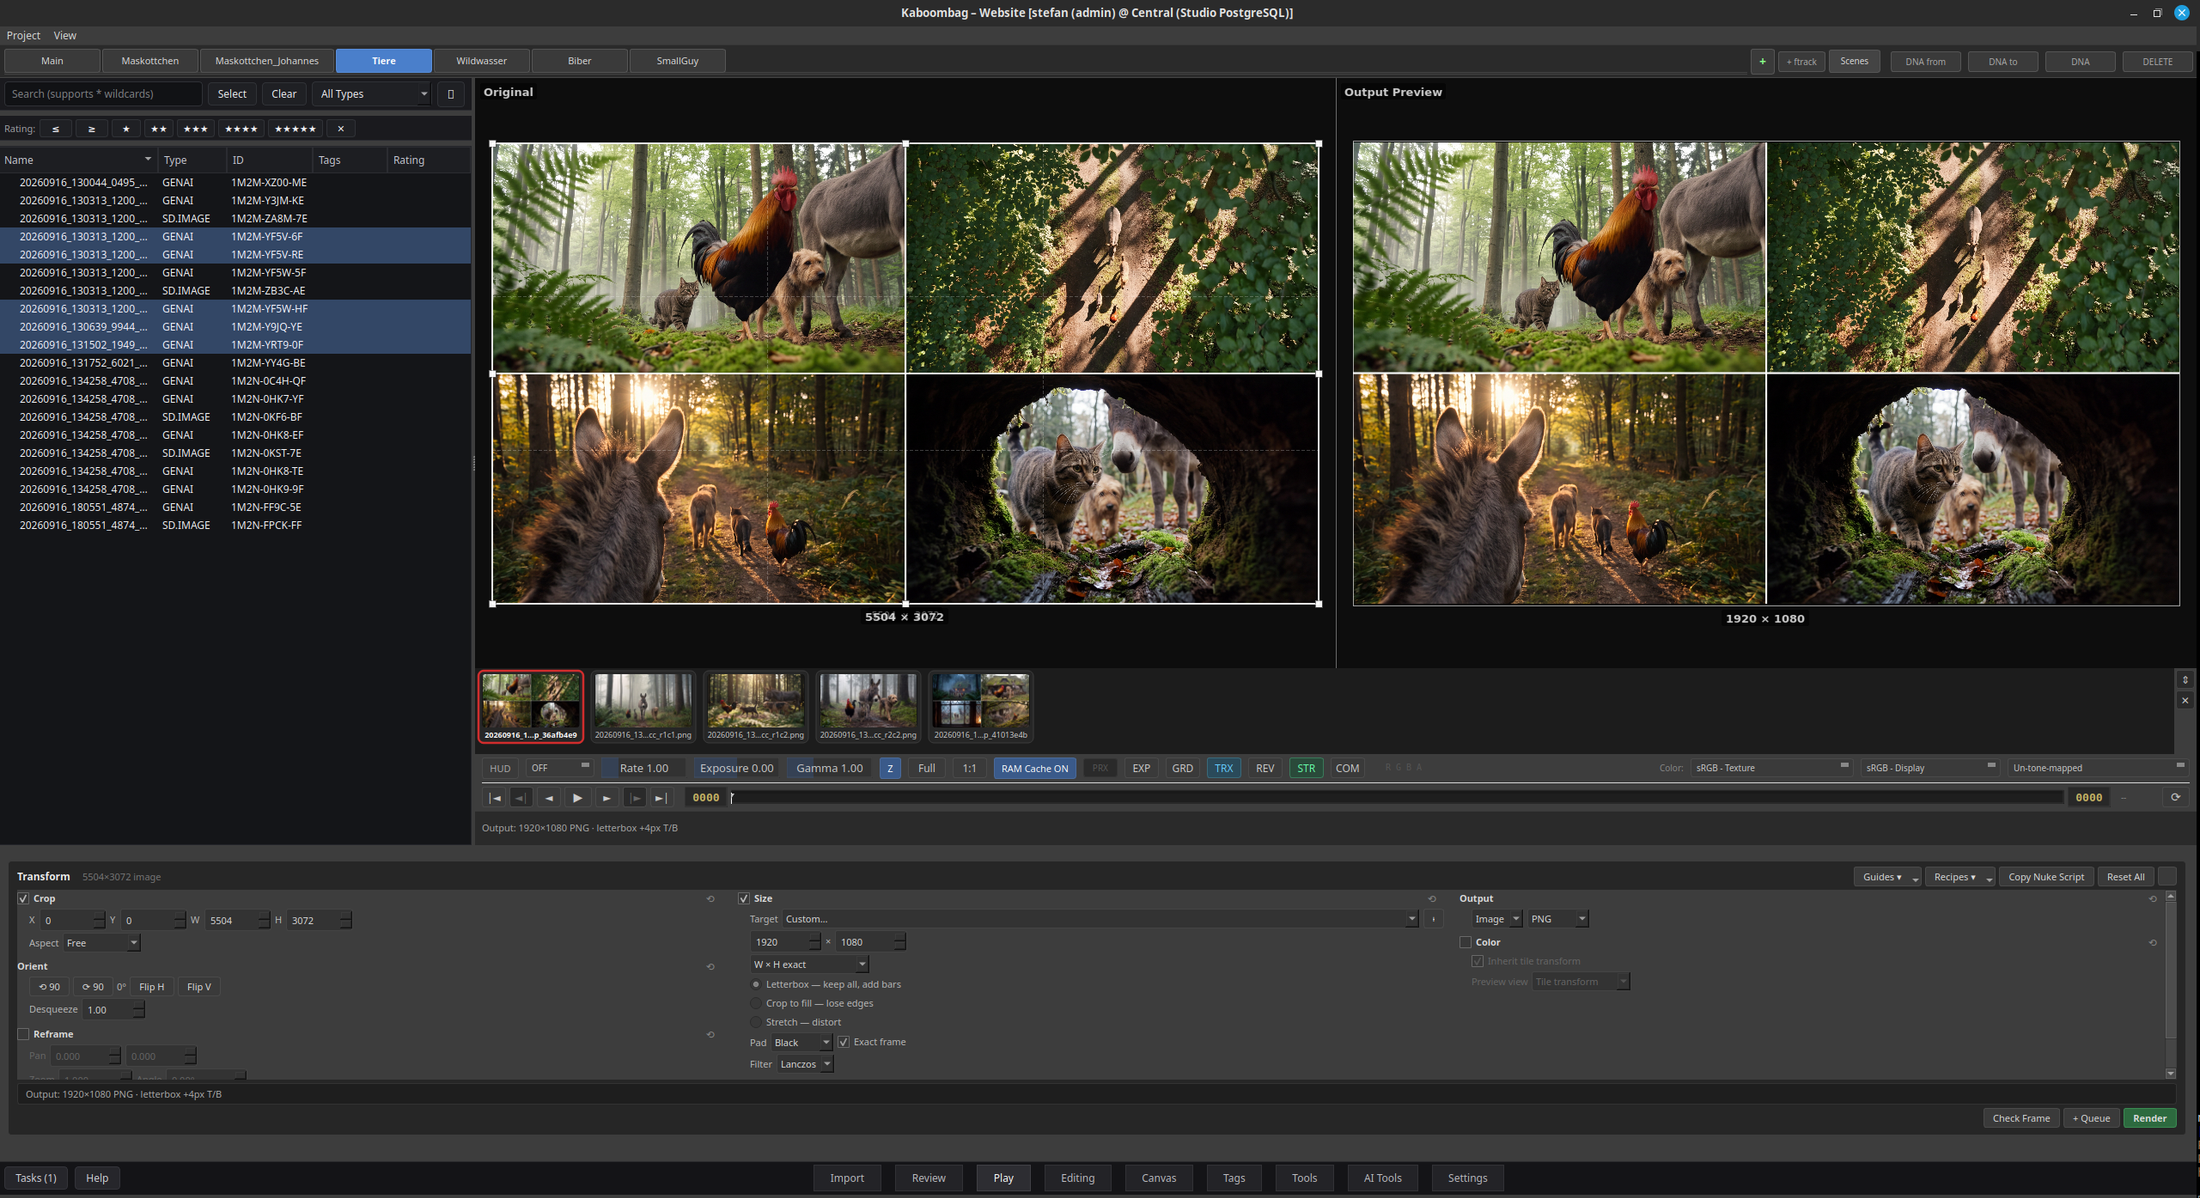Image resolution: width=2200 pixels, height=1198 pixels.
Task: Reset the Crop section
Action: (x=711, y=899)
